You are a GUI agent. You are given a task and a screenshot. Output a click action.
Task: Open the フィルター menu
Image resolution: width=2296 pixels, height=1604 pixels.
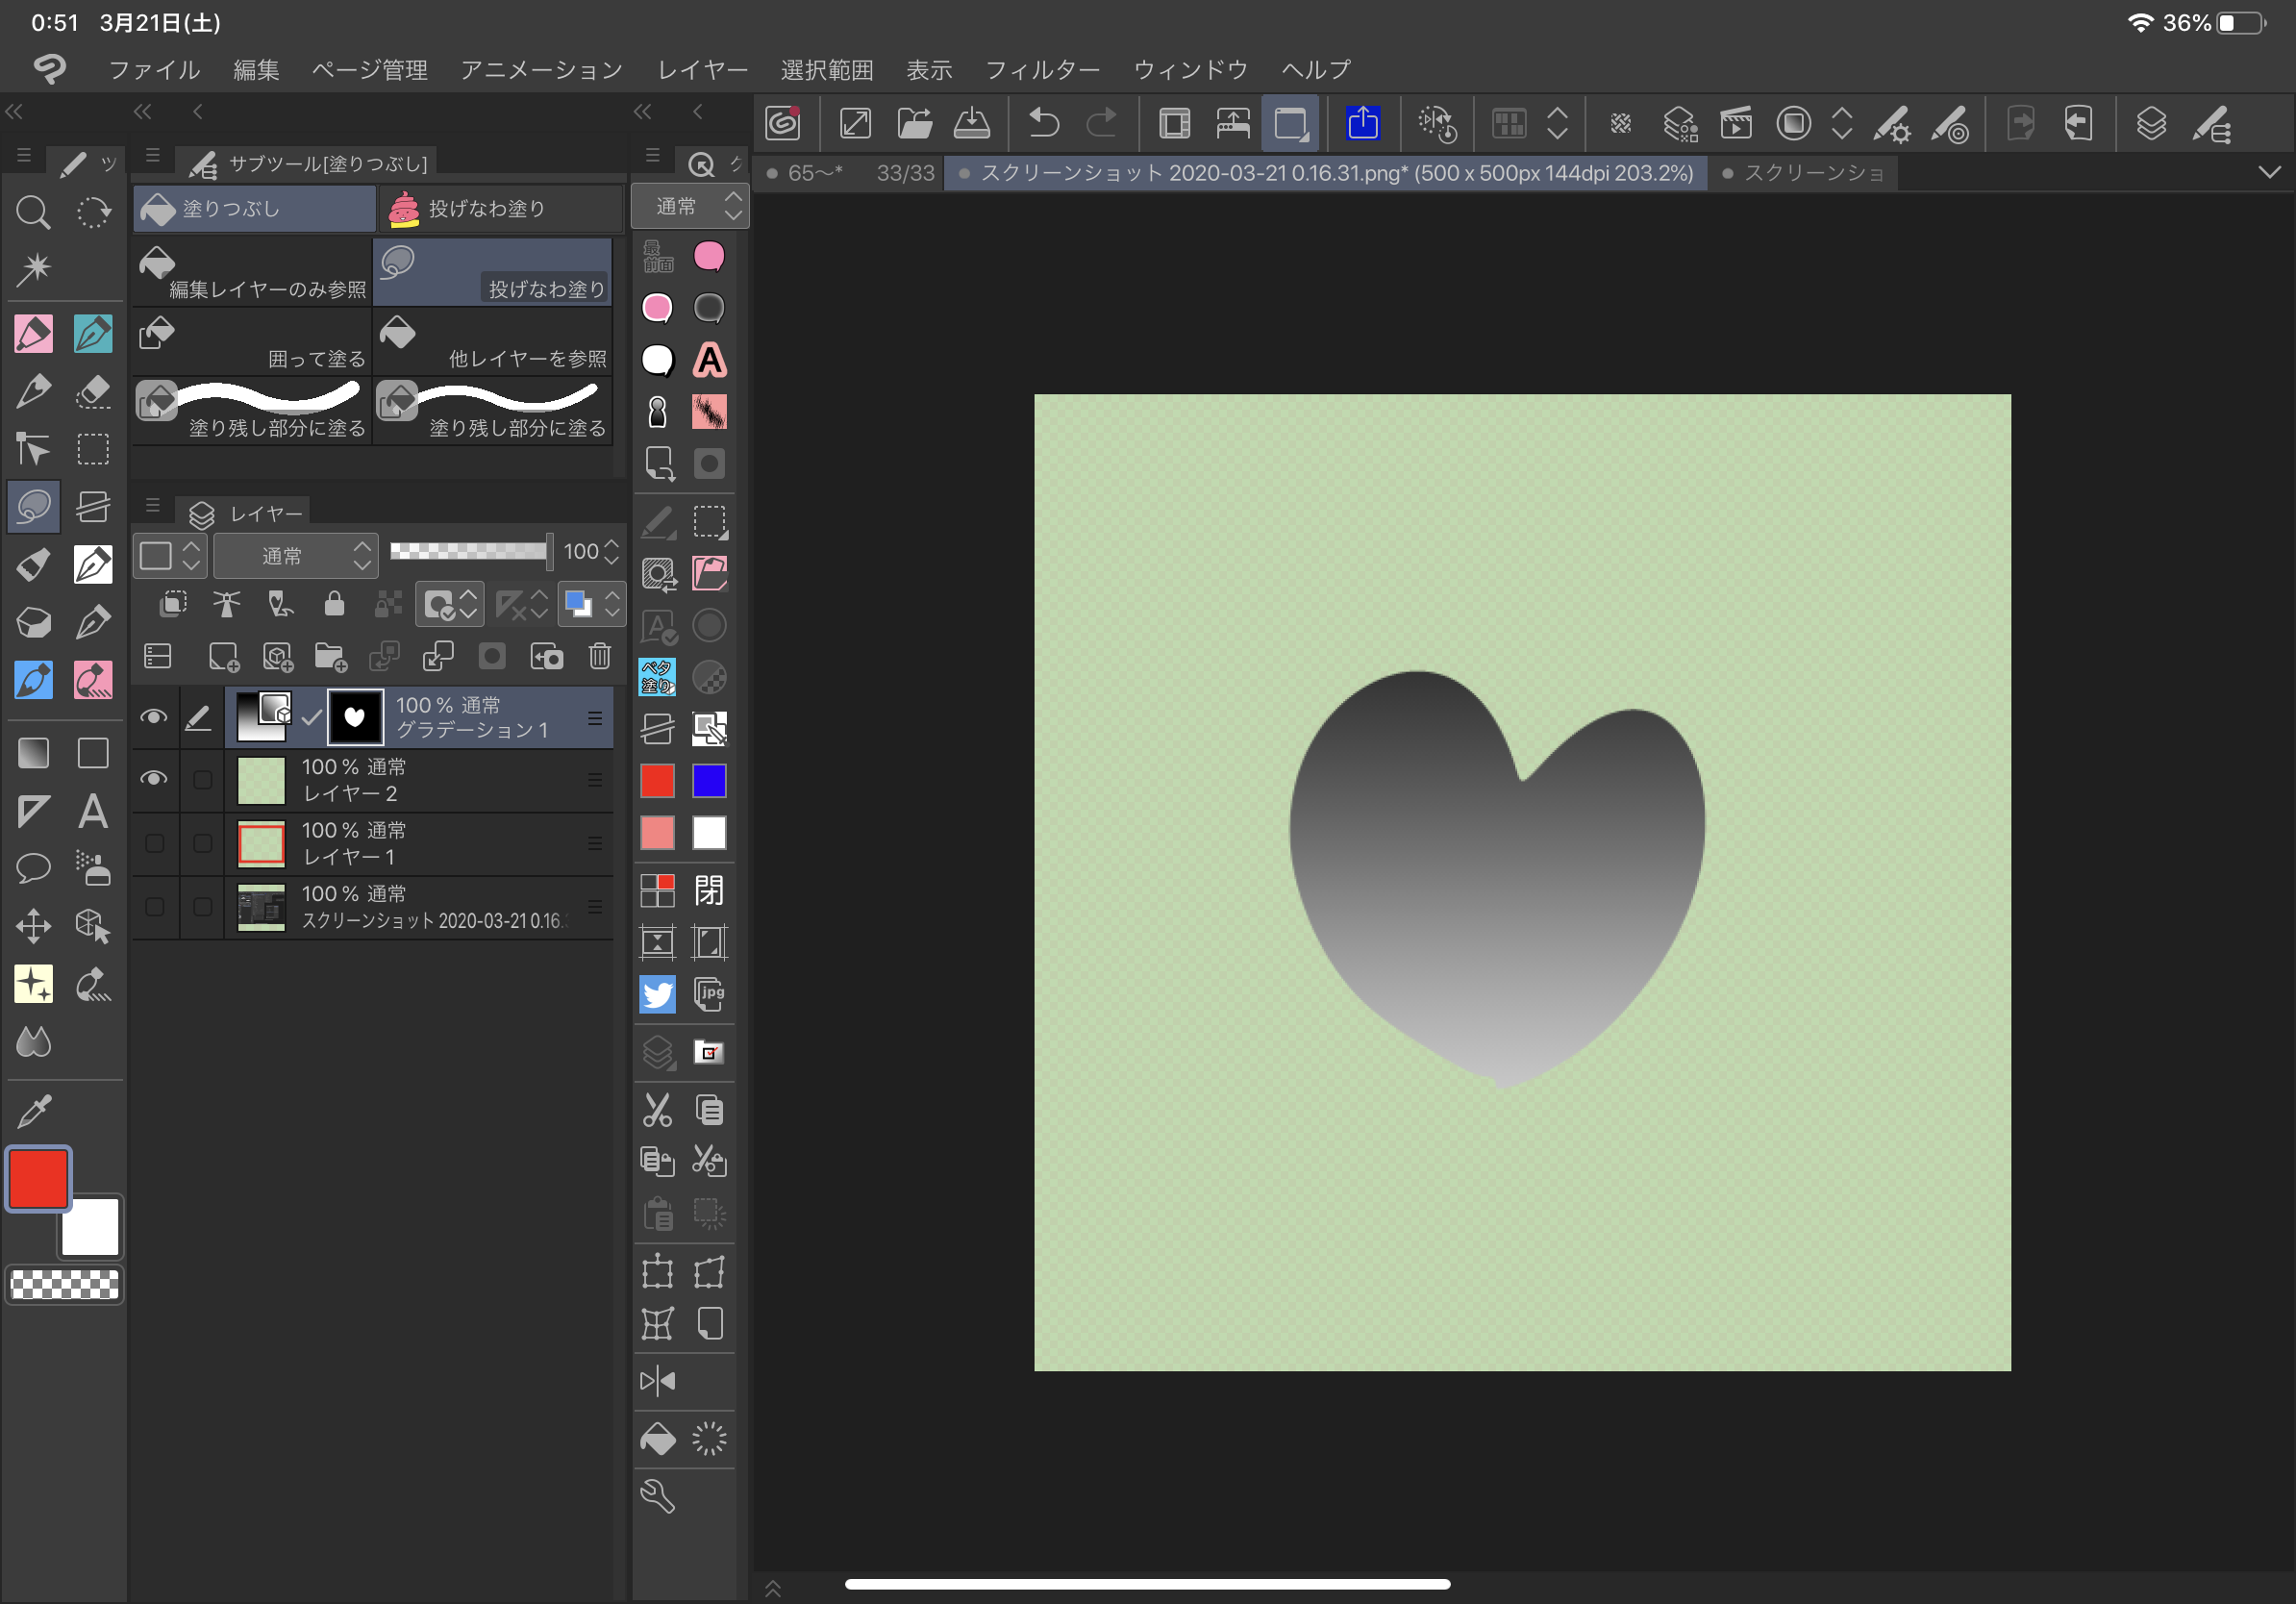pos(1042,70)
